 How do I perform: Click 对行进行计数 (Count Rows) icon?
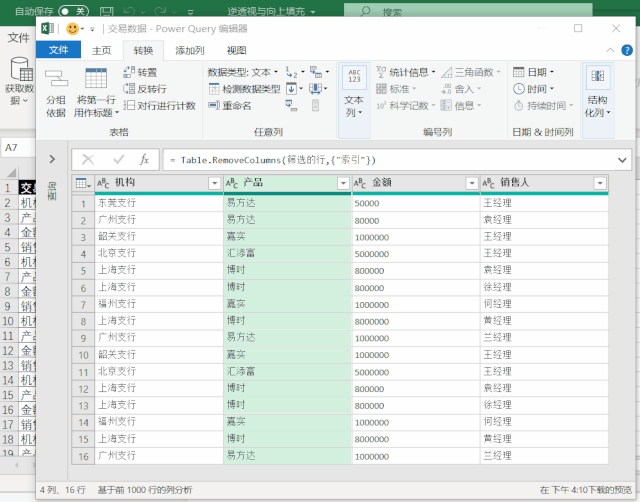click(129, 105)
